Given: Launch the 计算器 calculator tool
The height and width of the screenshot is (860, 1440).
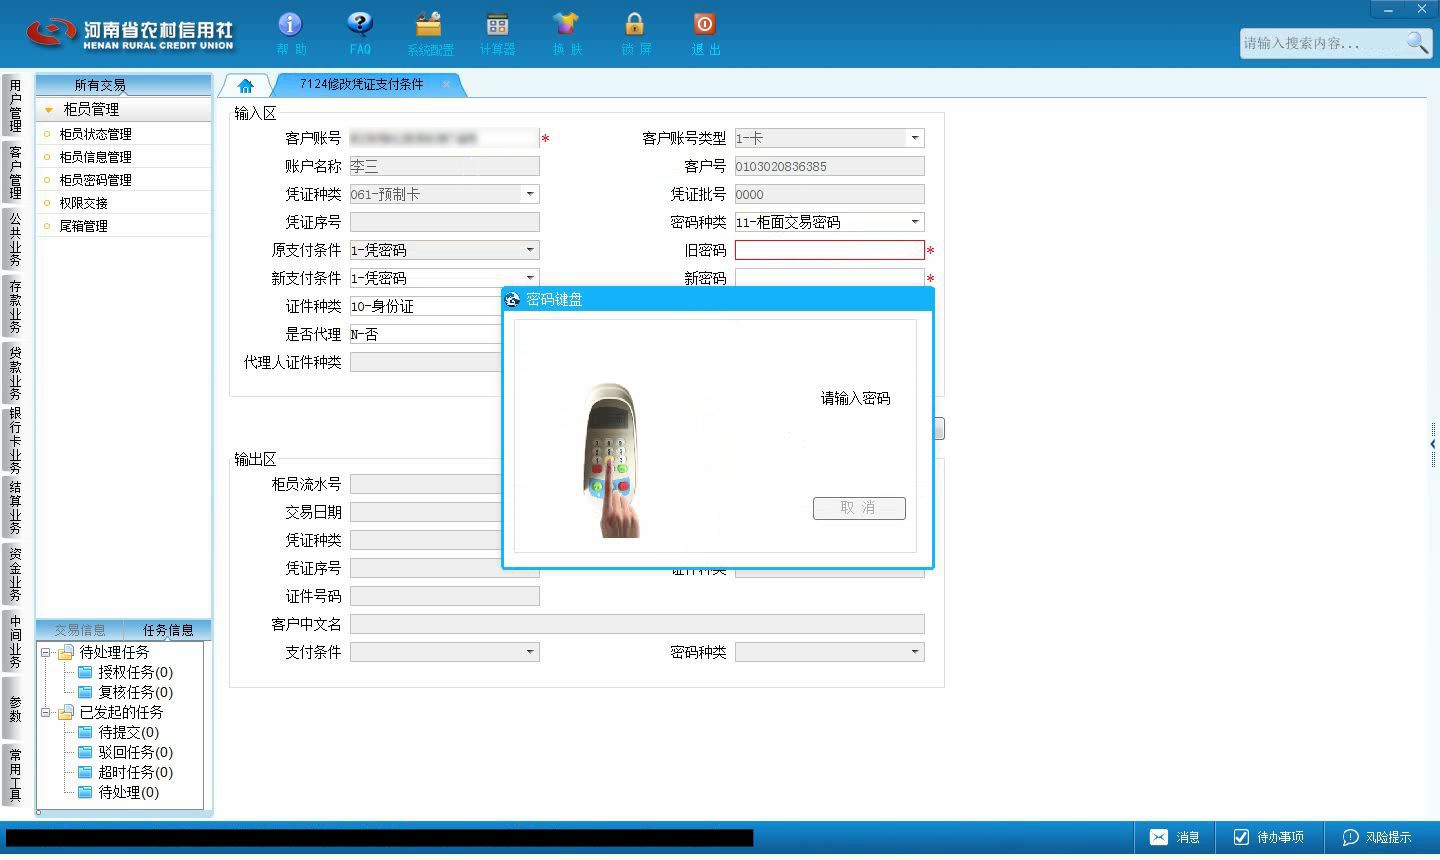Looking at the screenshot, I should point(497,33).
